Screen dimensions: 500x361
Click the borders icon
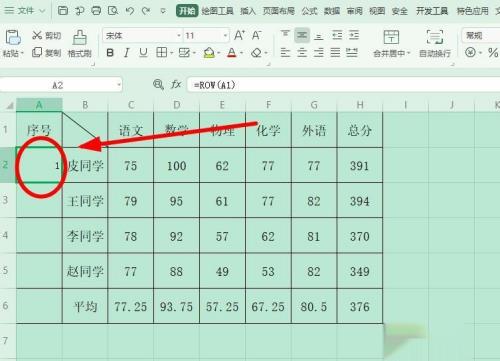pyautogui.click(x=162, y=52)
